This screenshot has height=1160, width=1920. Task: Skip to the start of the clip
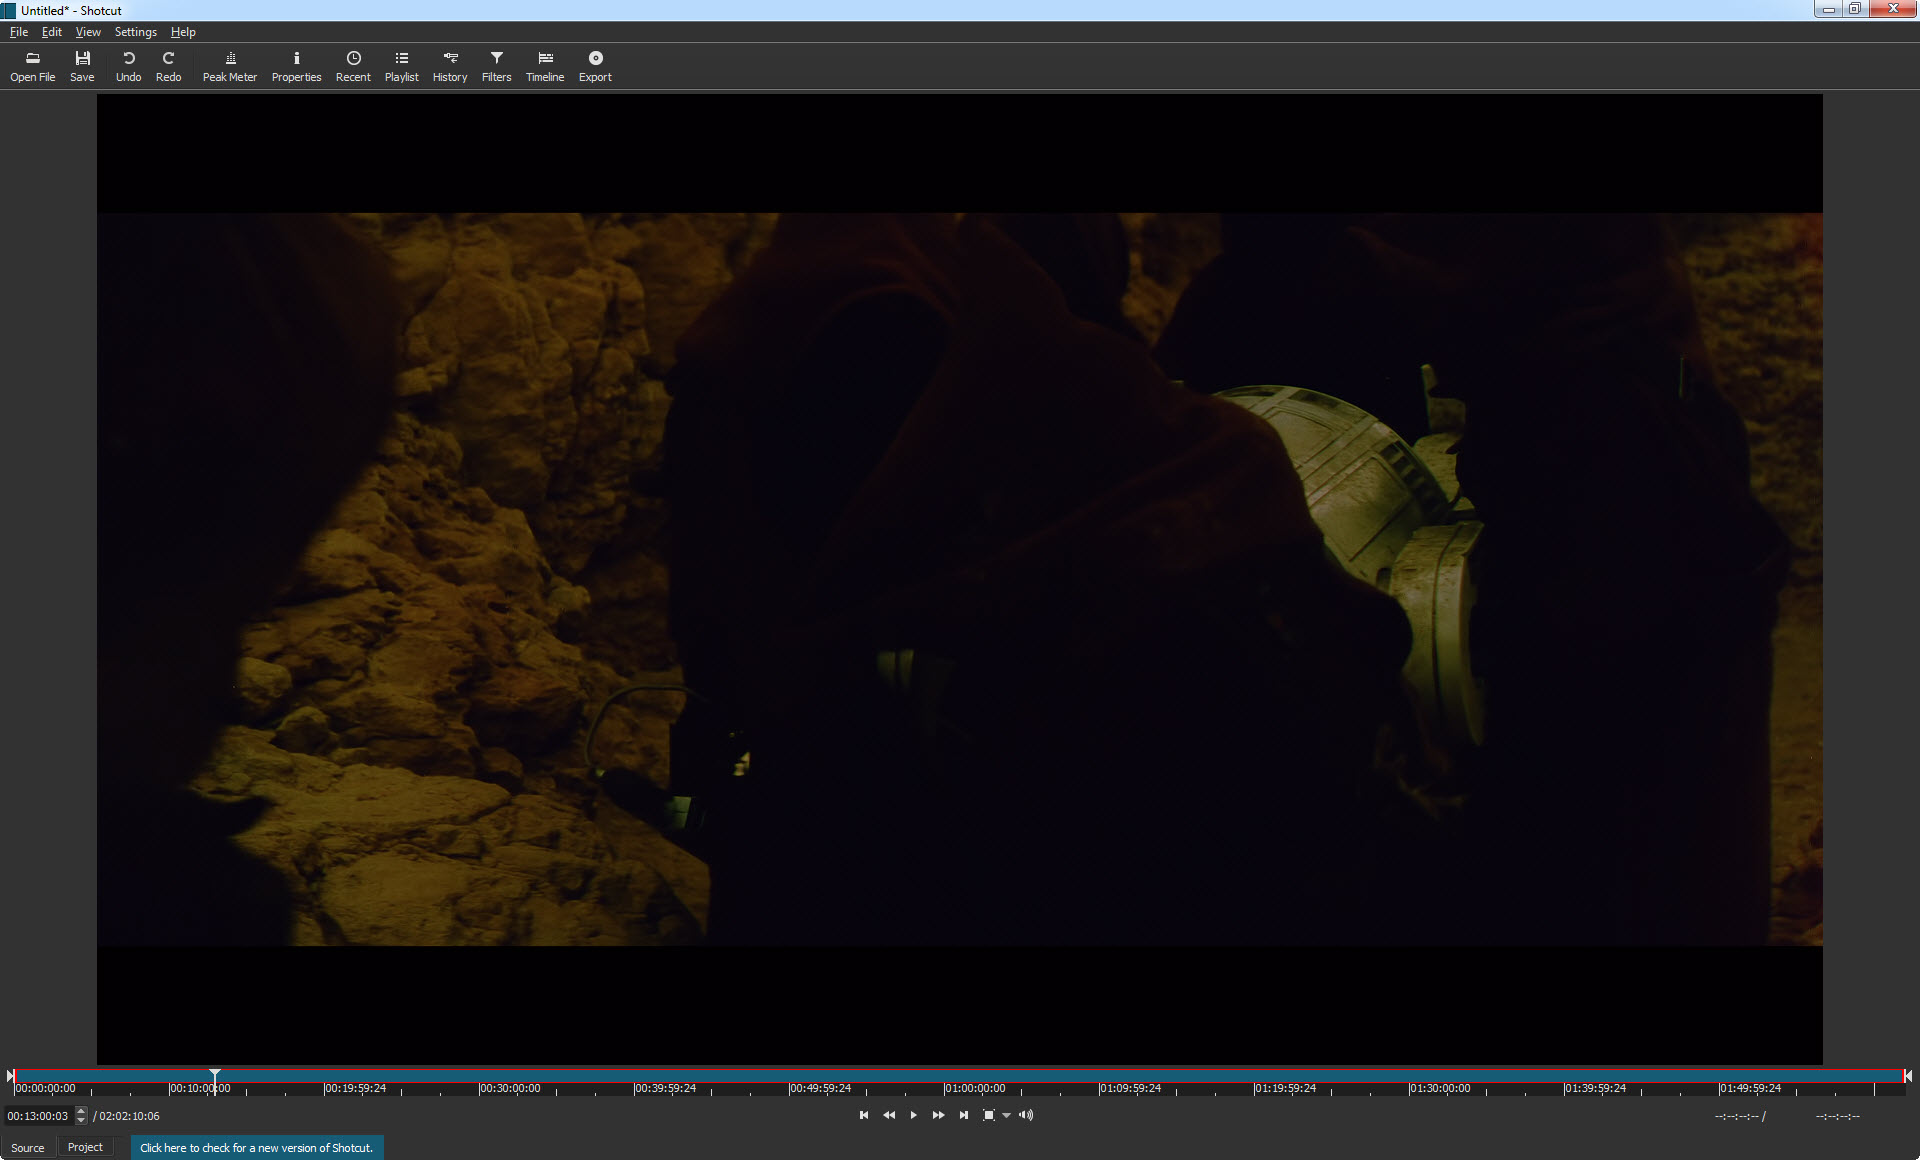coord(864,1115)
